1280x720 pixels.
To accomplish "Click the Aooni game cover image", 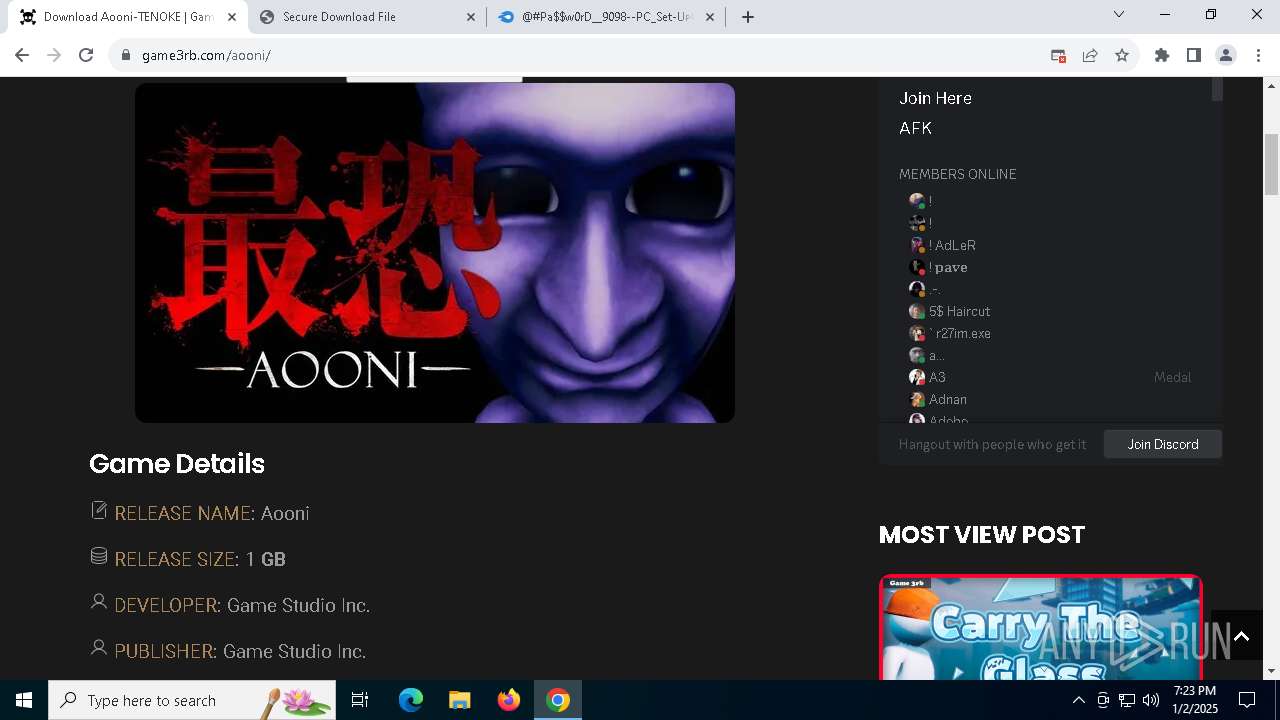I will 435,253.
